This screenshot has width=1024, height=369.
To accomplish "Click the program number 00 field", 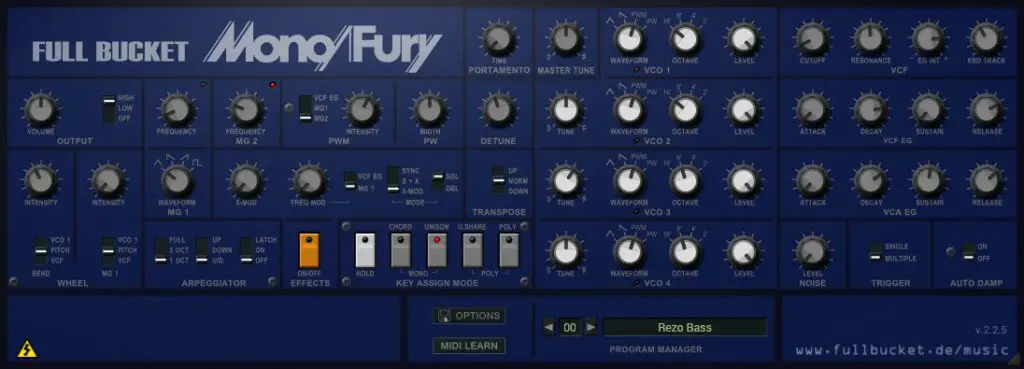I will pos(570,327).
